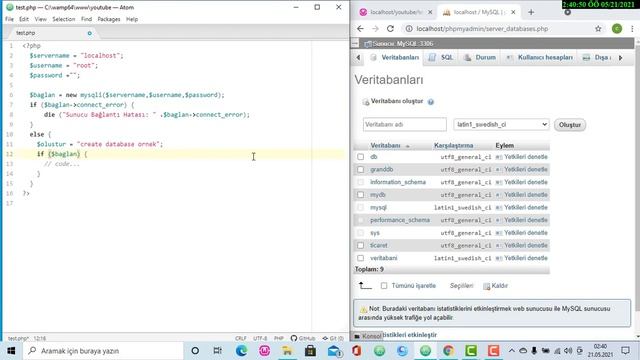Open a new Chrome tab
This screenshot has width=640, height=360.
point(531,12)
